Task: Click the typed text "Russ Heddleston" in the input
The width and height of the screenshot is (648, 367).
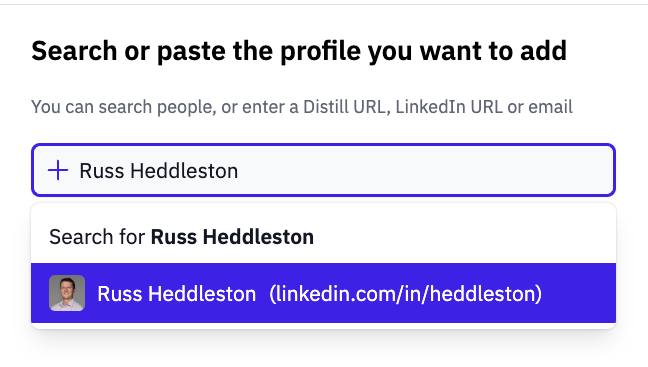Action: tap(159, 171)
